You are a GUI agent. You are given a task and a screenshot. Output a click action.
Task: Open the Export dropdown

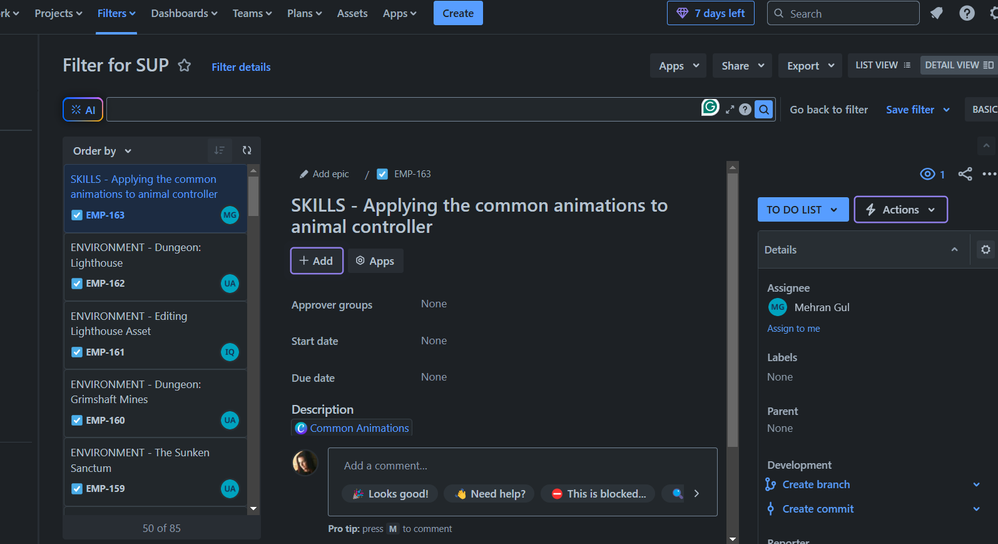(x=810, y=66)
